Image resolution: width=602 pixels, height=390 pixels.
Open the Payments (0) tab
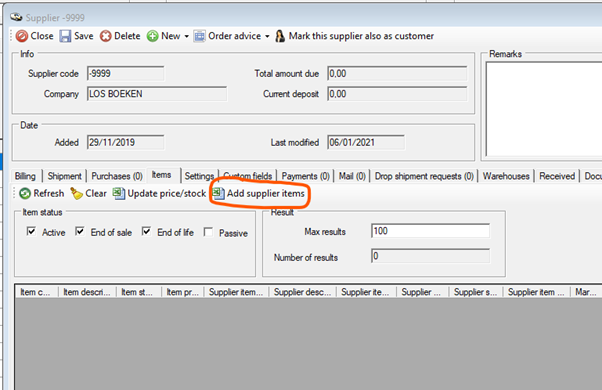pyautogui.click(x=306, y=176)
